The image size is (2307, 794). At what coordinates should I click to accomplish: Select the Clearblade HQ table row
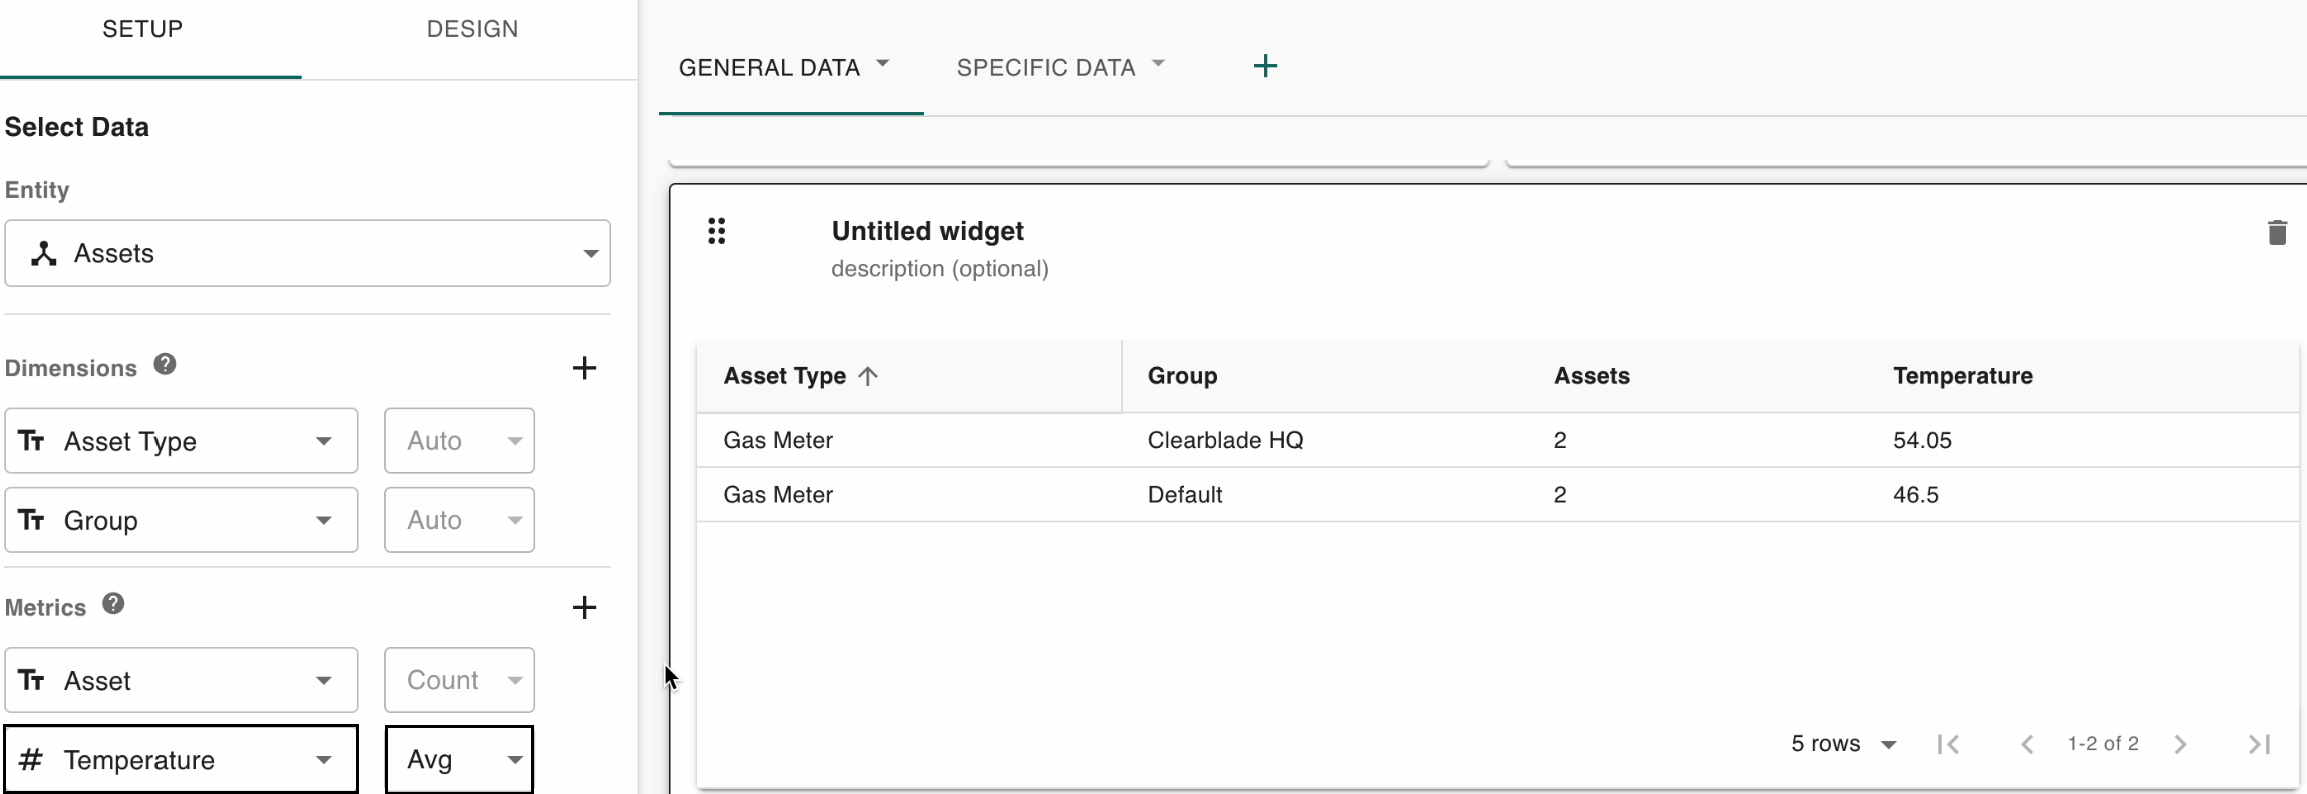(1224, 440)
